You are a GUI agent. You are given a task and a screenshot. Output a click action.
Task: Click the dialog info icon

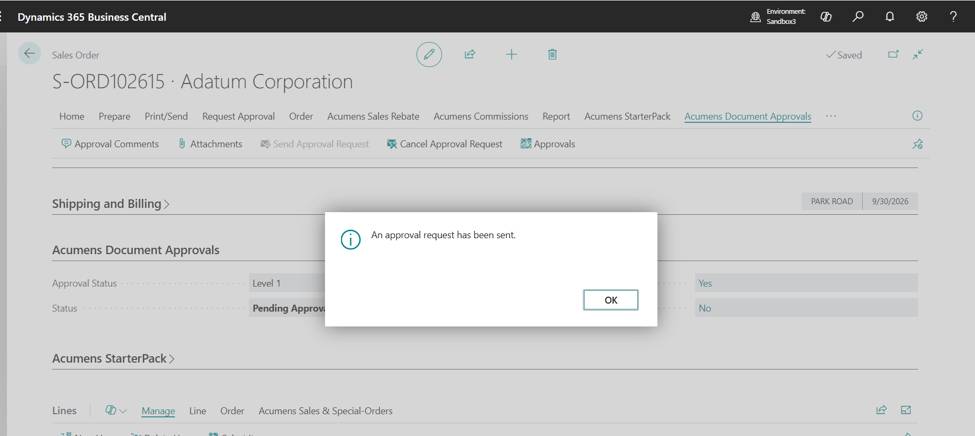(351, 239)
